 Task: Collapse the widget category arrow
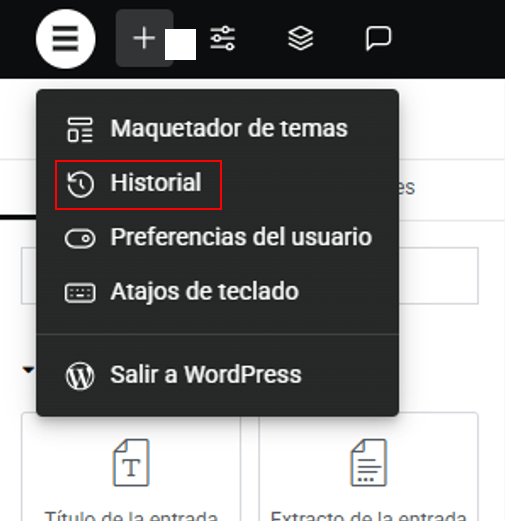point(28,370)
